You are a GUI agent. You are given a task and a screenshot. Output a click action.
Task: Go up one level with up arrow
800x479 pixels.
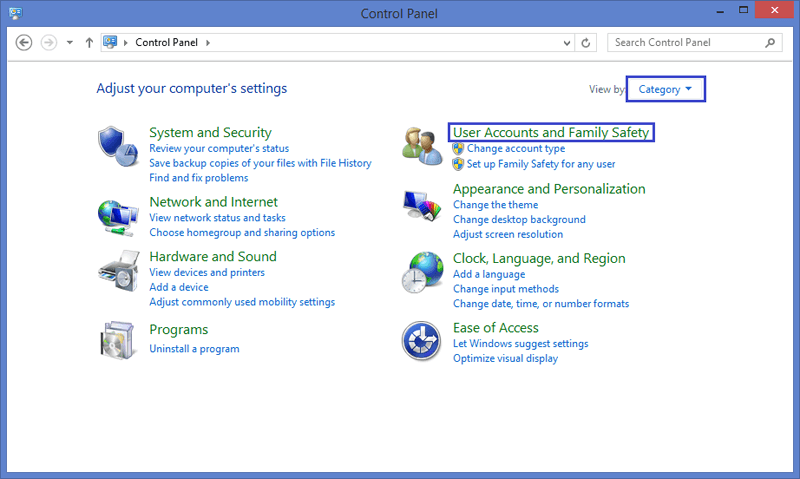[89, 42]
